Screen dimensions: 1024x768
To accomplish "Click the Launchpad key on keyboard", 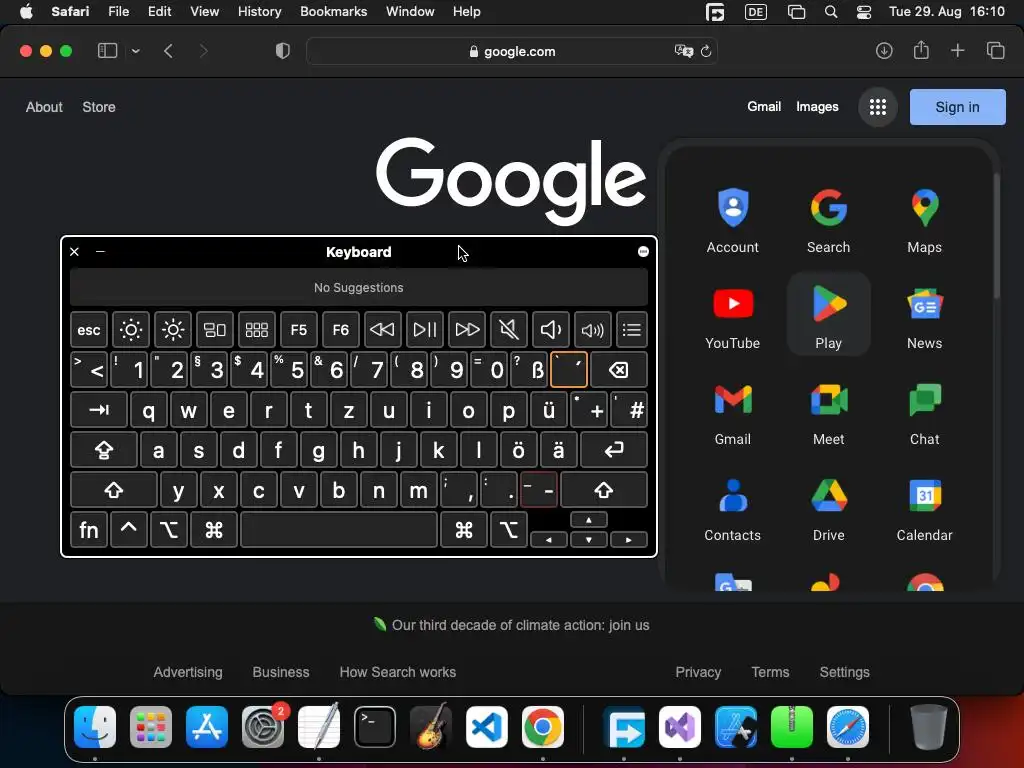I will pos(257,330).
